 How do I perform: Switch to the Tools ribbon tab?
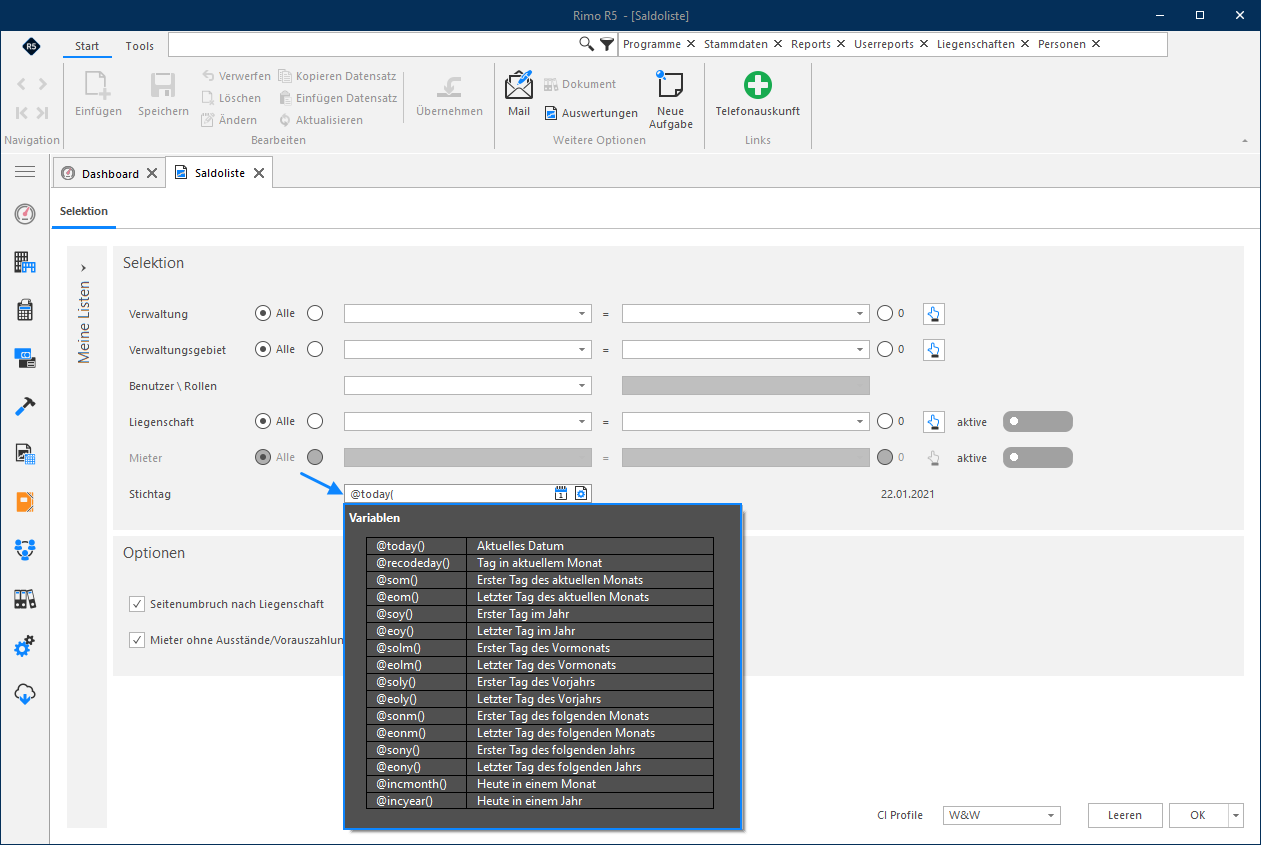pos(140,46)
